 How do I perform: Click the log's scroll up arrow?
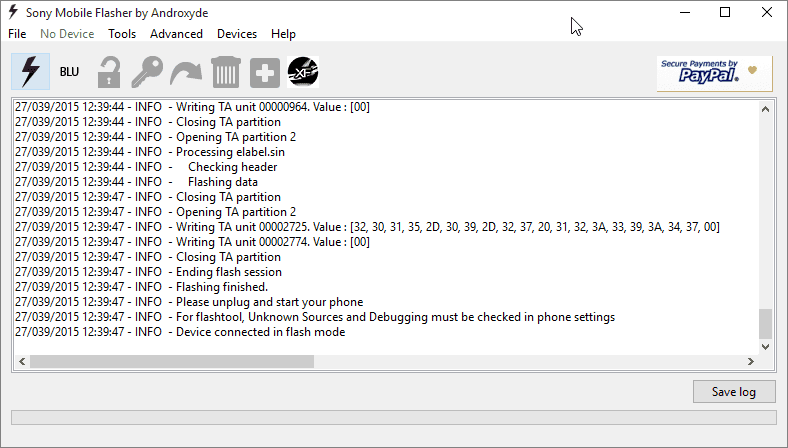click(x=765, y=109)
